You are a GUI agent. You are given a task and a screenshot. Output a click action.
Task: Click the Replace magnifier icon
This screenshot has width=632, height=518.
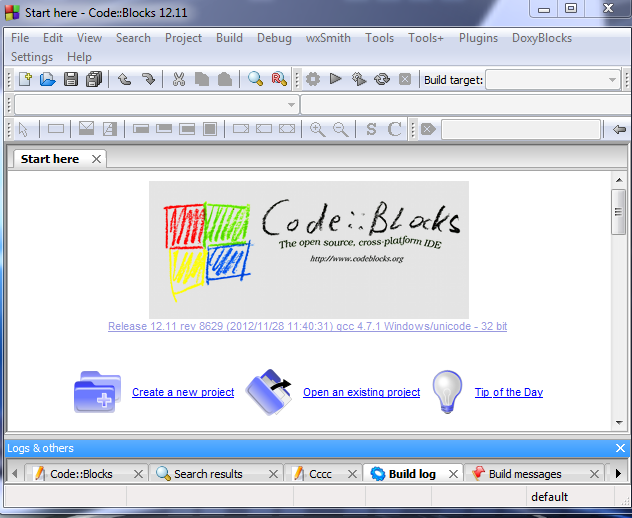pos(279,79)
